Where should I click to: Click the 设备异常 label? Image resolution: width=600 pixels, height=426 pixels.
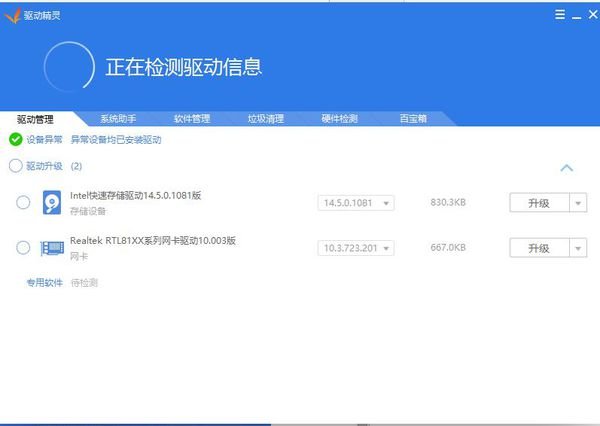pyautogui.click(x=44, y=139)
